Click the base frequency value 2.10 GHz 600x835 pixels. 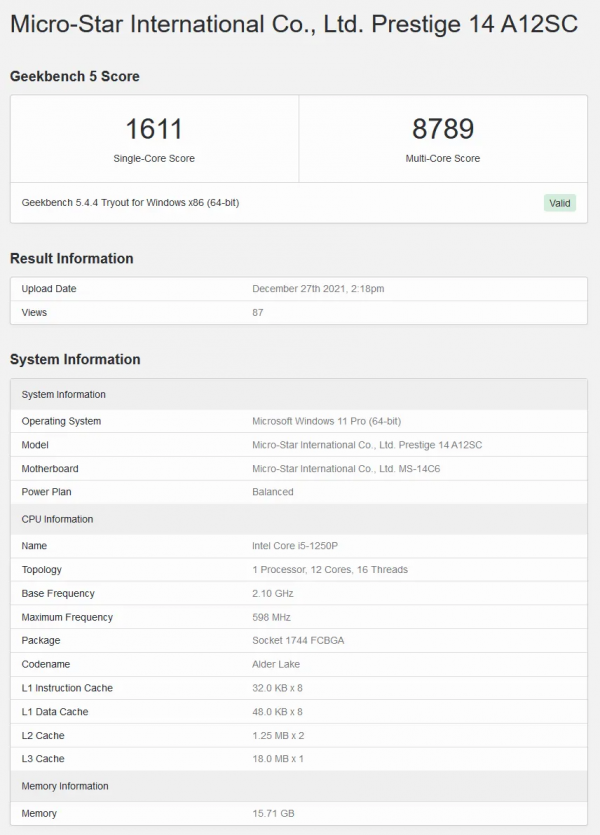[x=273, y=593]
